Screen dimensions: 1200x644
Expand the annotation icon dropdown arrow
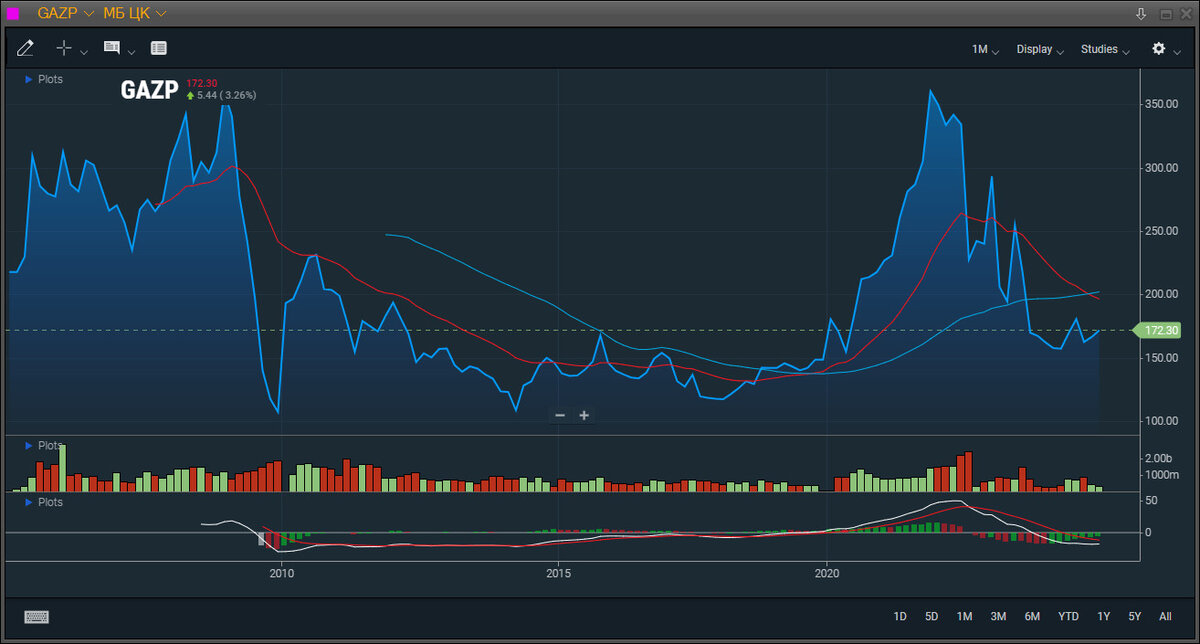pyautogui.click(x=132, y=51)
